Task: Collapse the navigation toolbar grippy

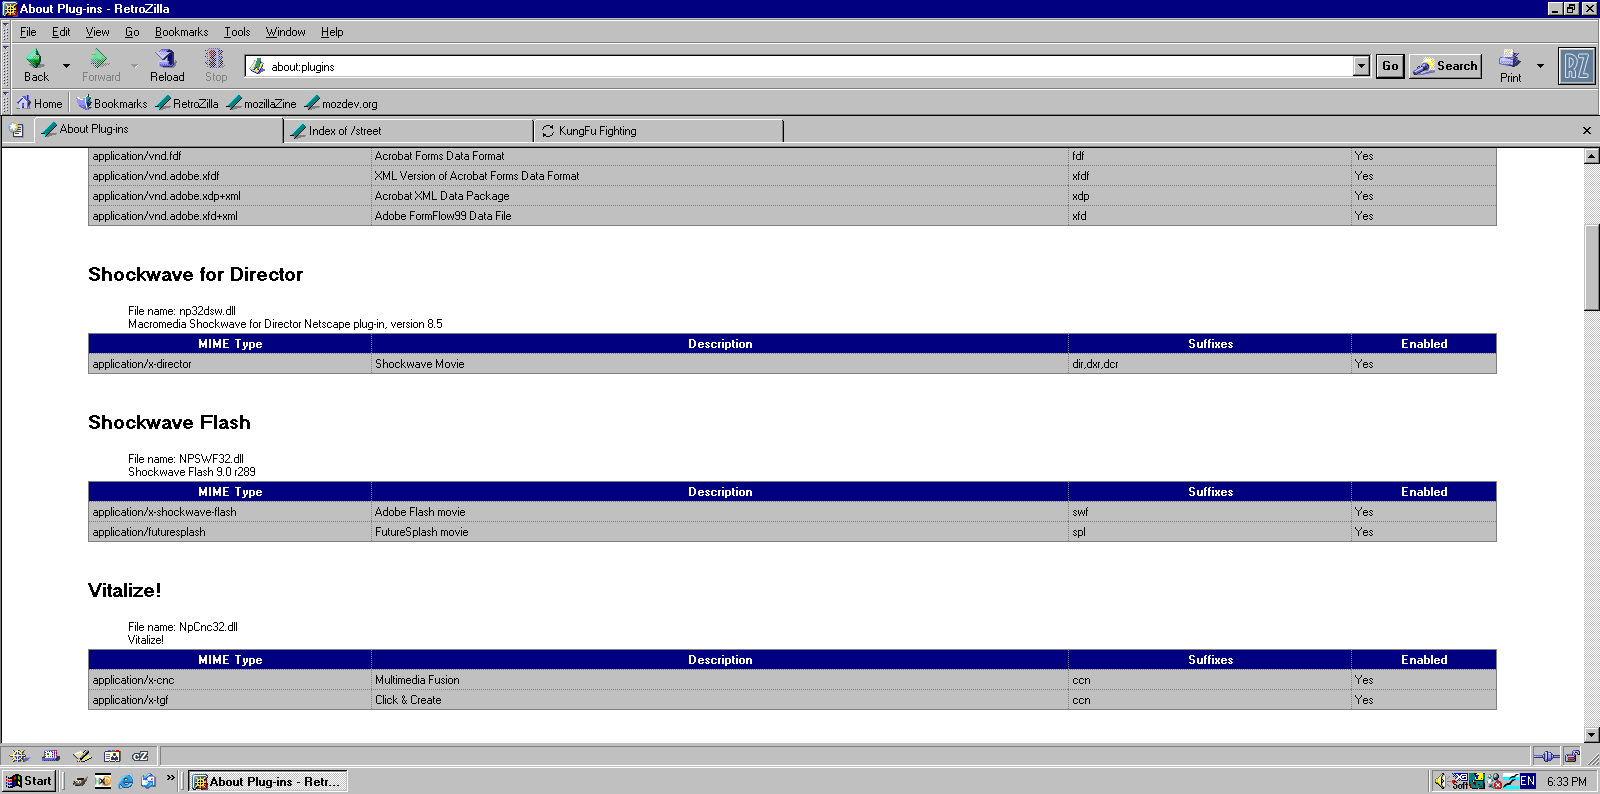Action: click(x=5, y=66)
